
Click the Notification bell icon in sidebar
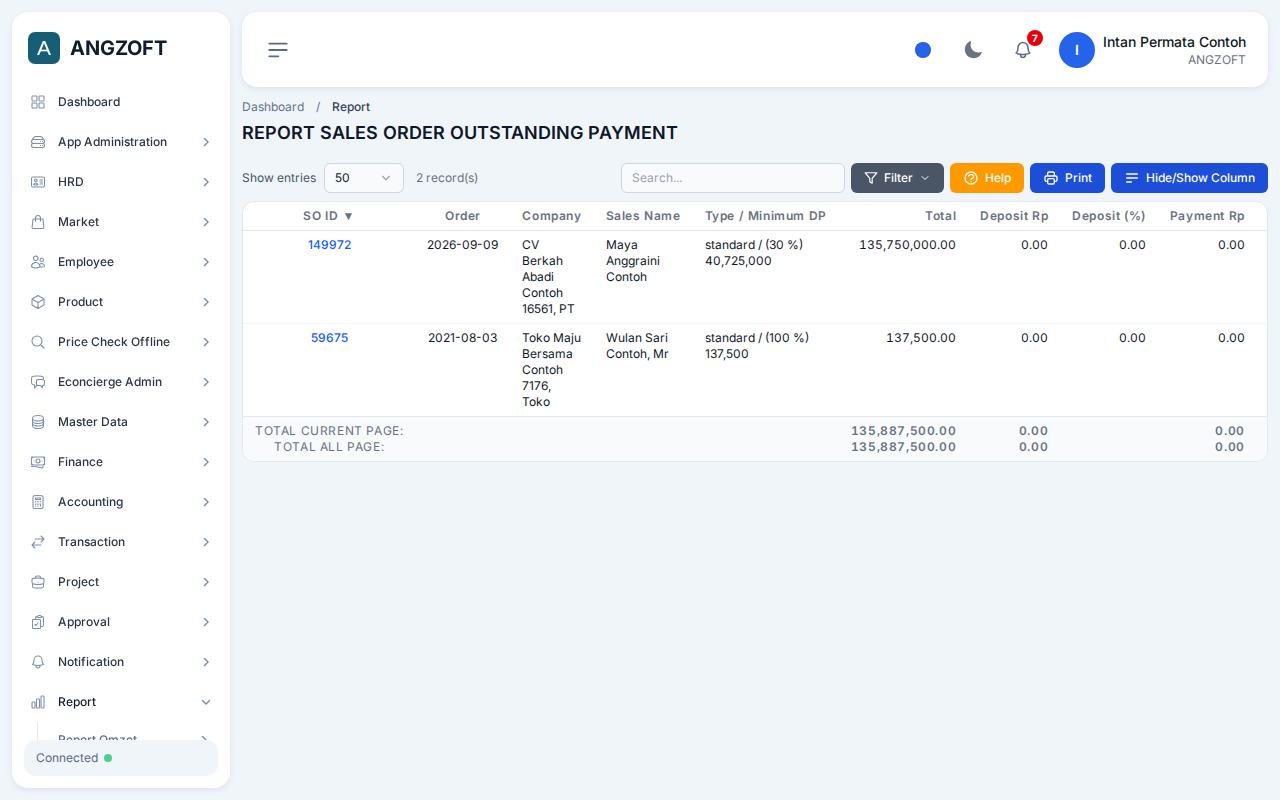(38, 662)
